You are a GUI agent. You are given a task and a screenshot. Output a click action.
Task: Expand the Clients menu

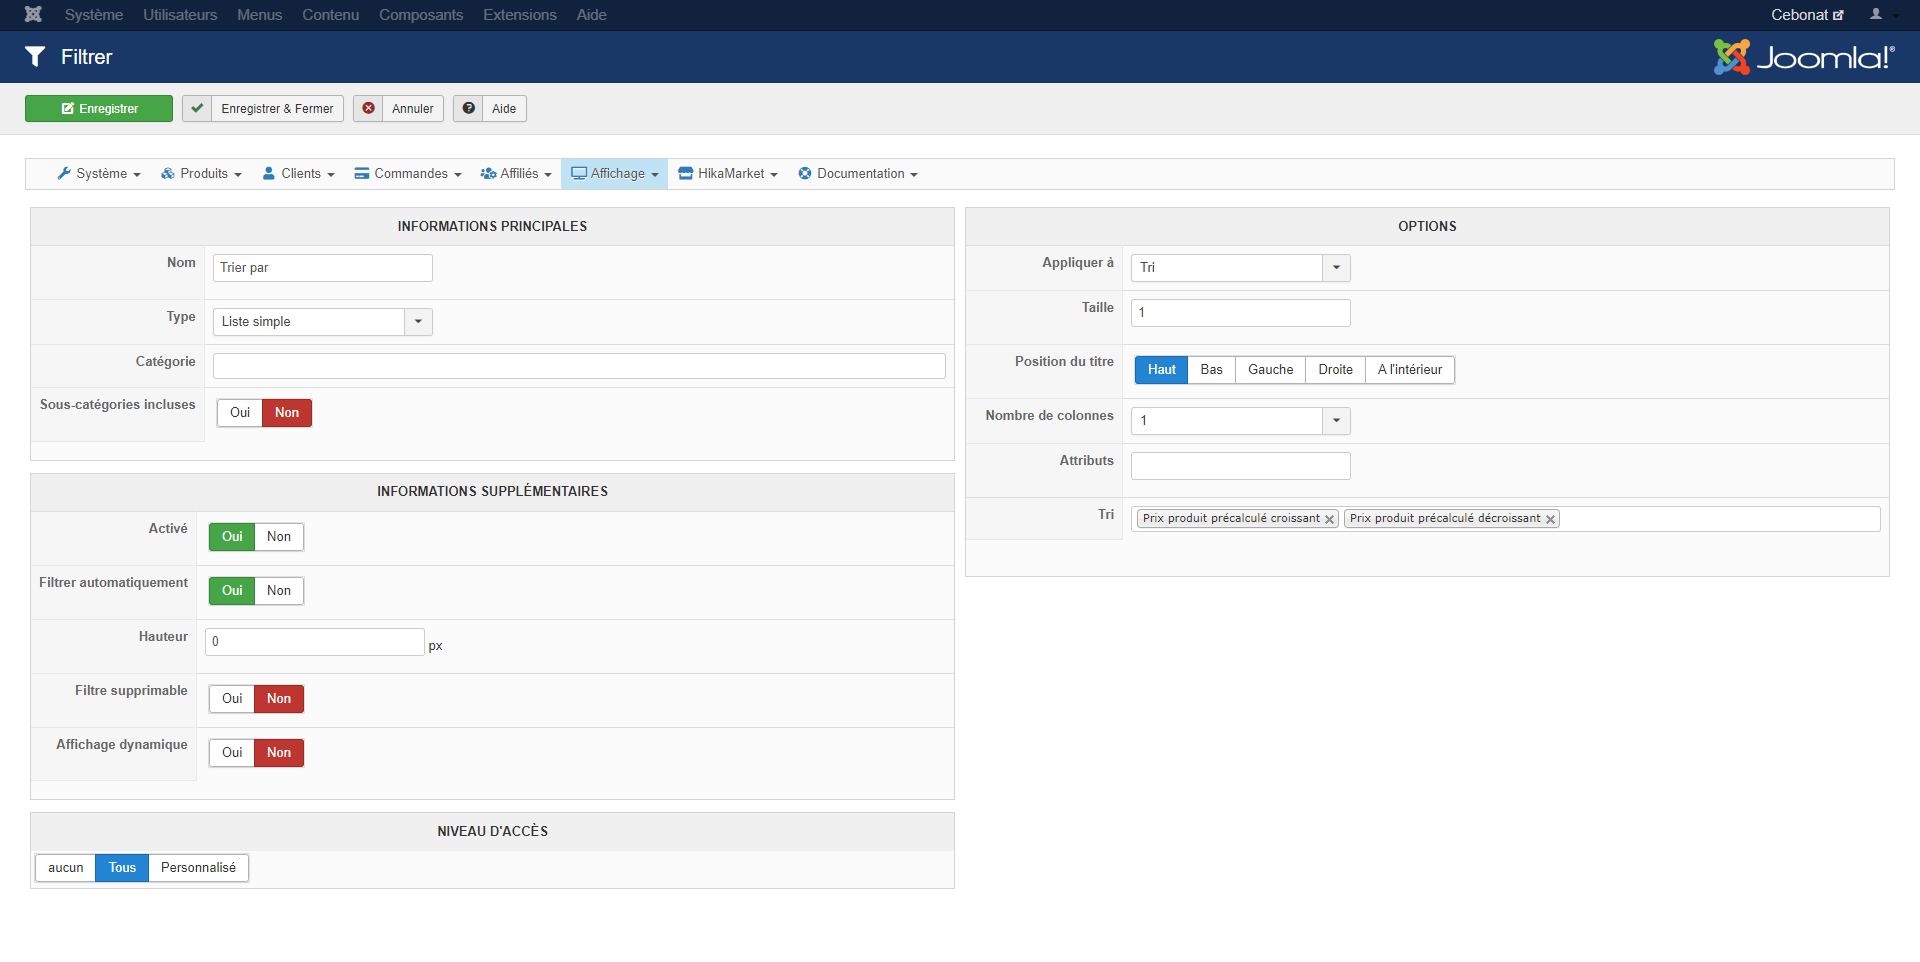pos(298,174)
